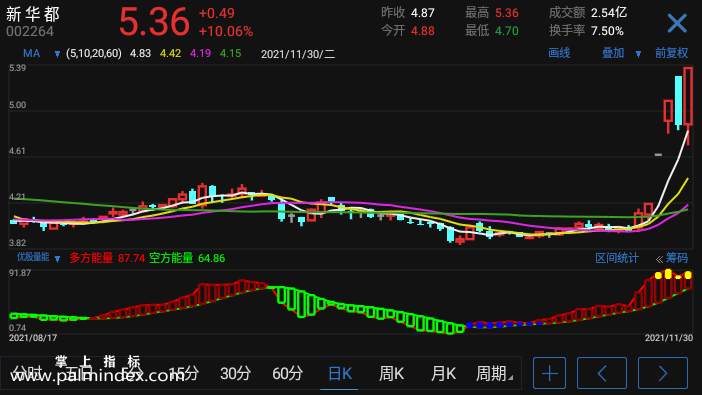Viewport: 702px width, 395px height.
Task: Show the 筹码 chip distribution panel
Action: tap(676, 258)
